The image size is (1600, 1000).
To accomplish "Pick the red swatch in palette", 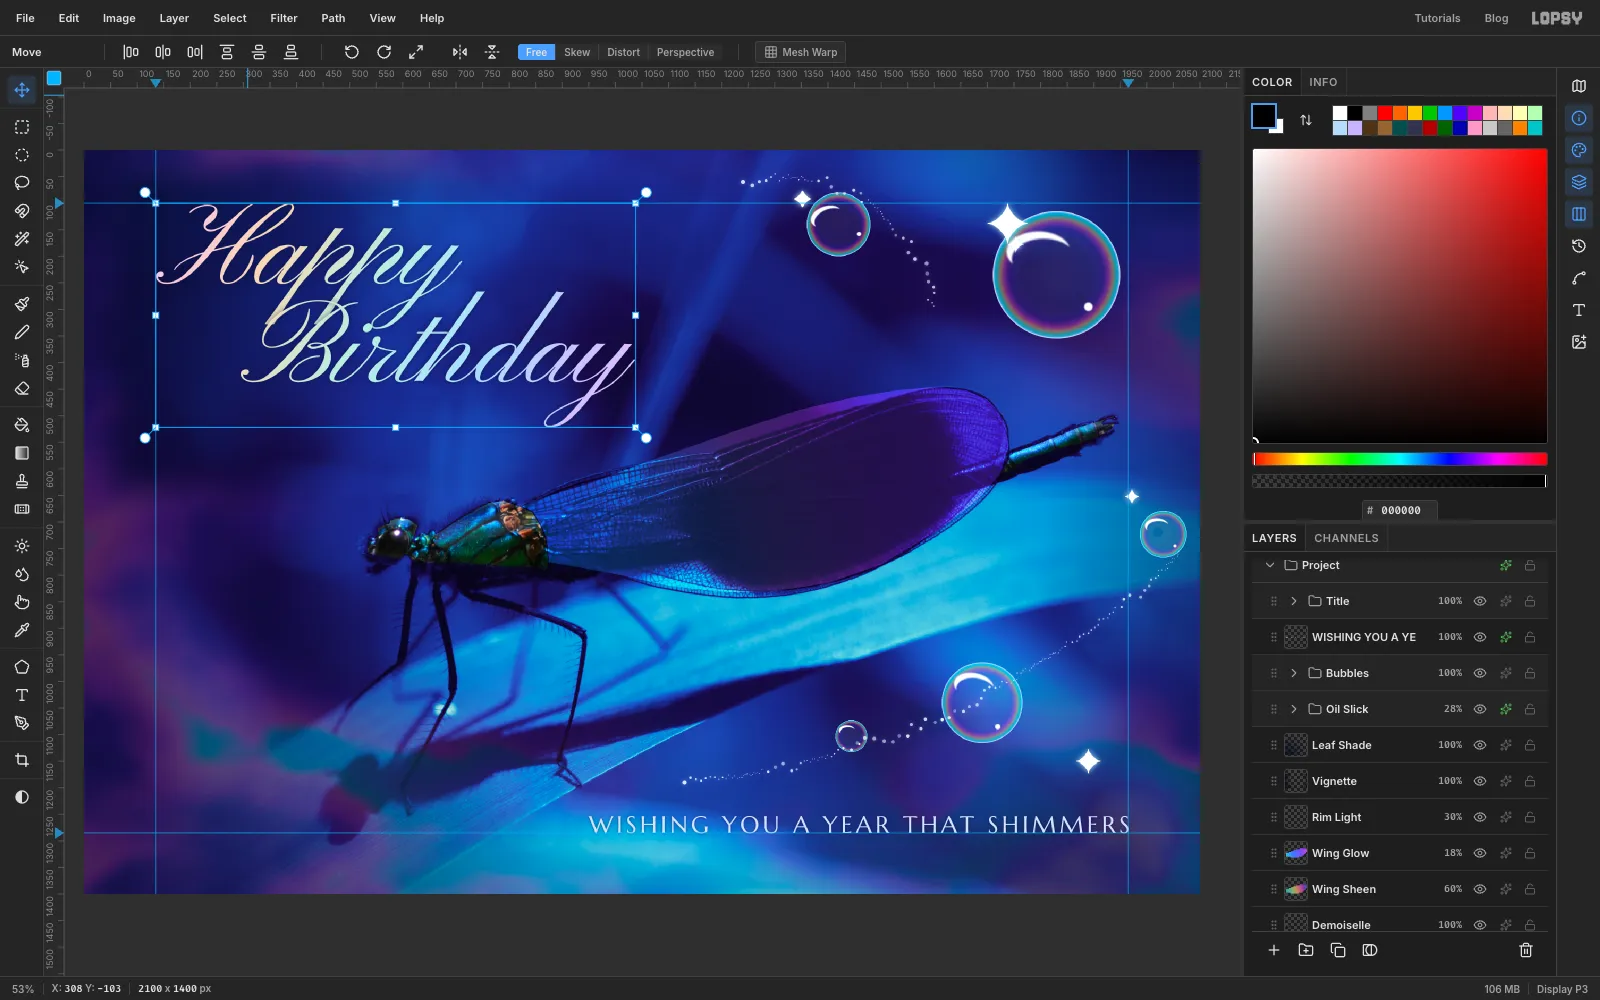I will [1385, 113].
